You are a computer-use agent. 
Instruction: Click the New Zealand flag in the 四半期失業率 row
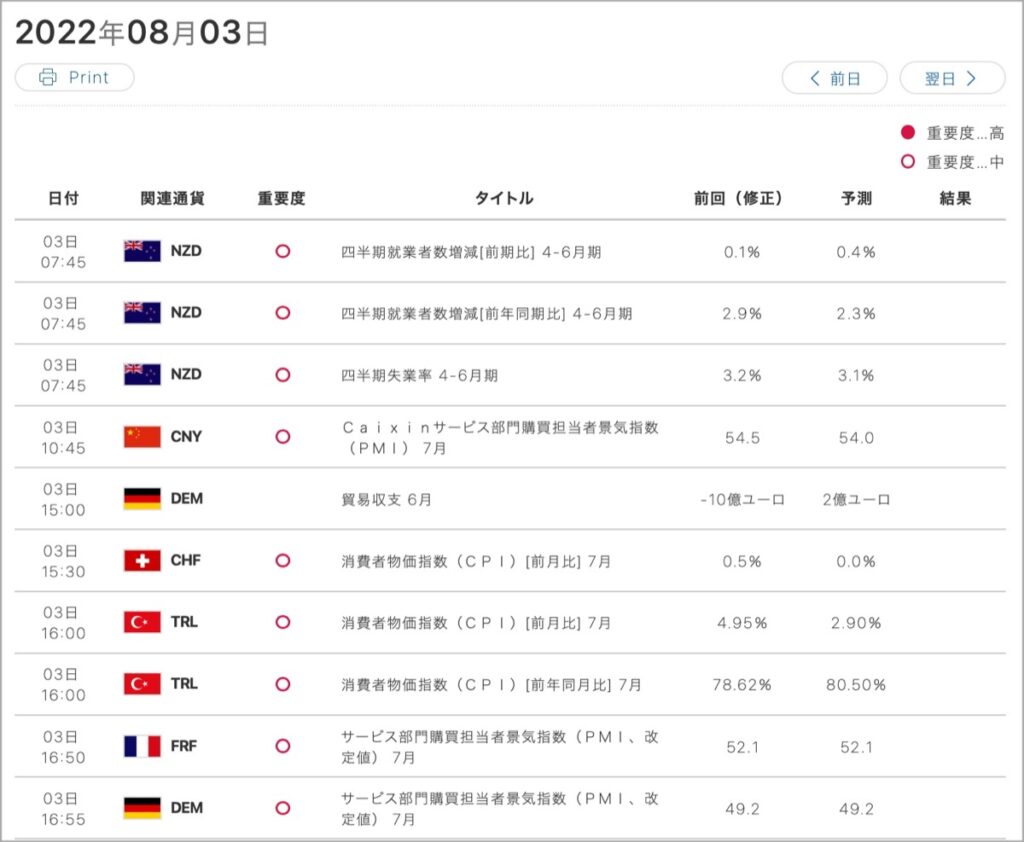(142, 374)
